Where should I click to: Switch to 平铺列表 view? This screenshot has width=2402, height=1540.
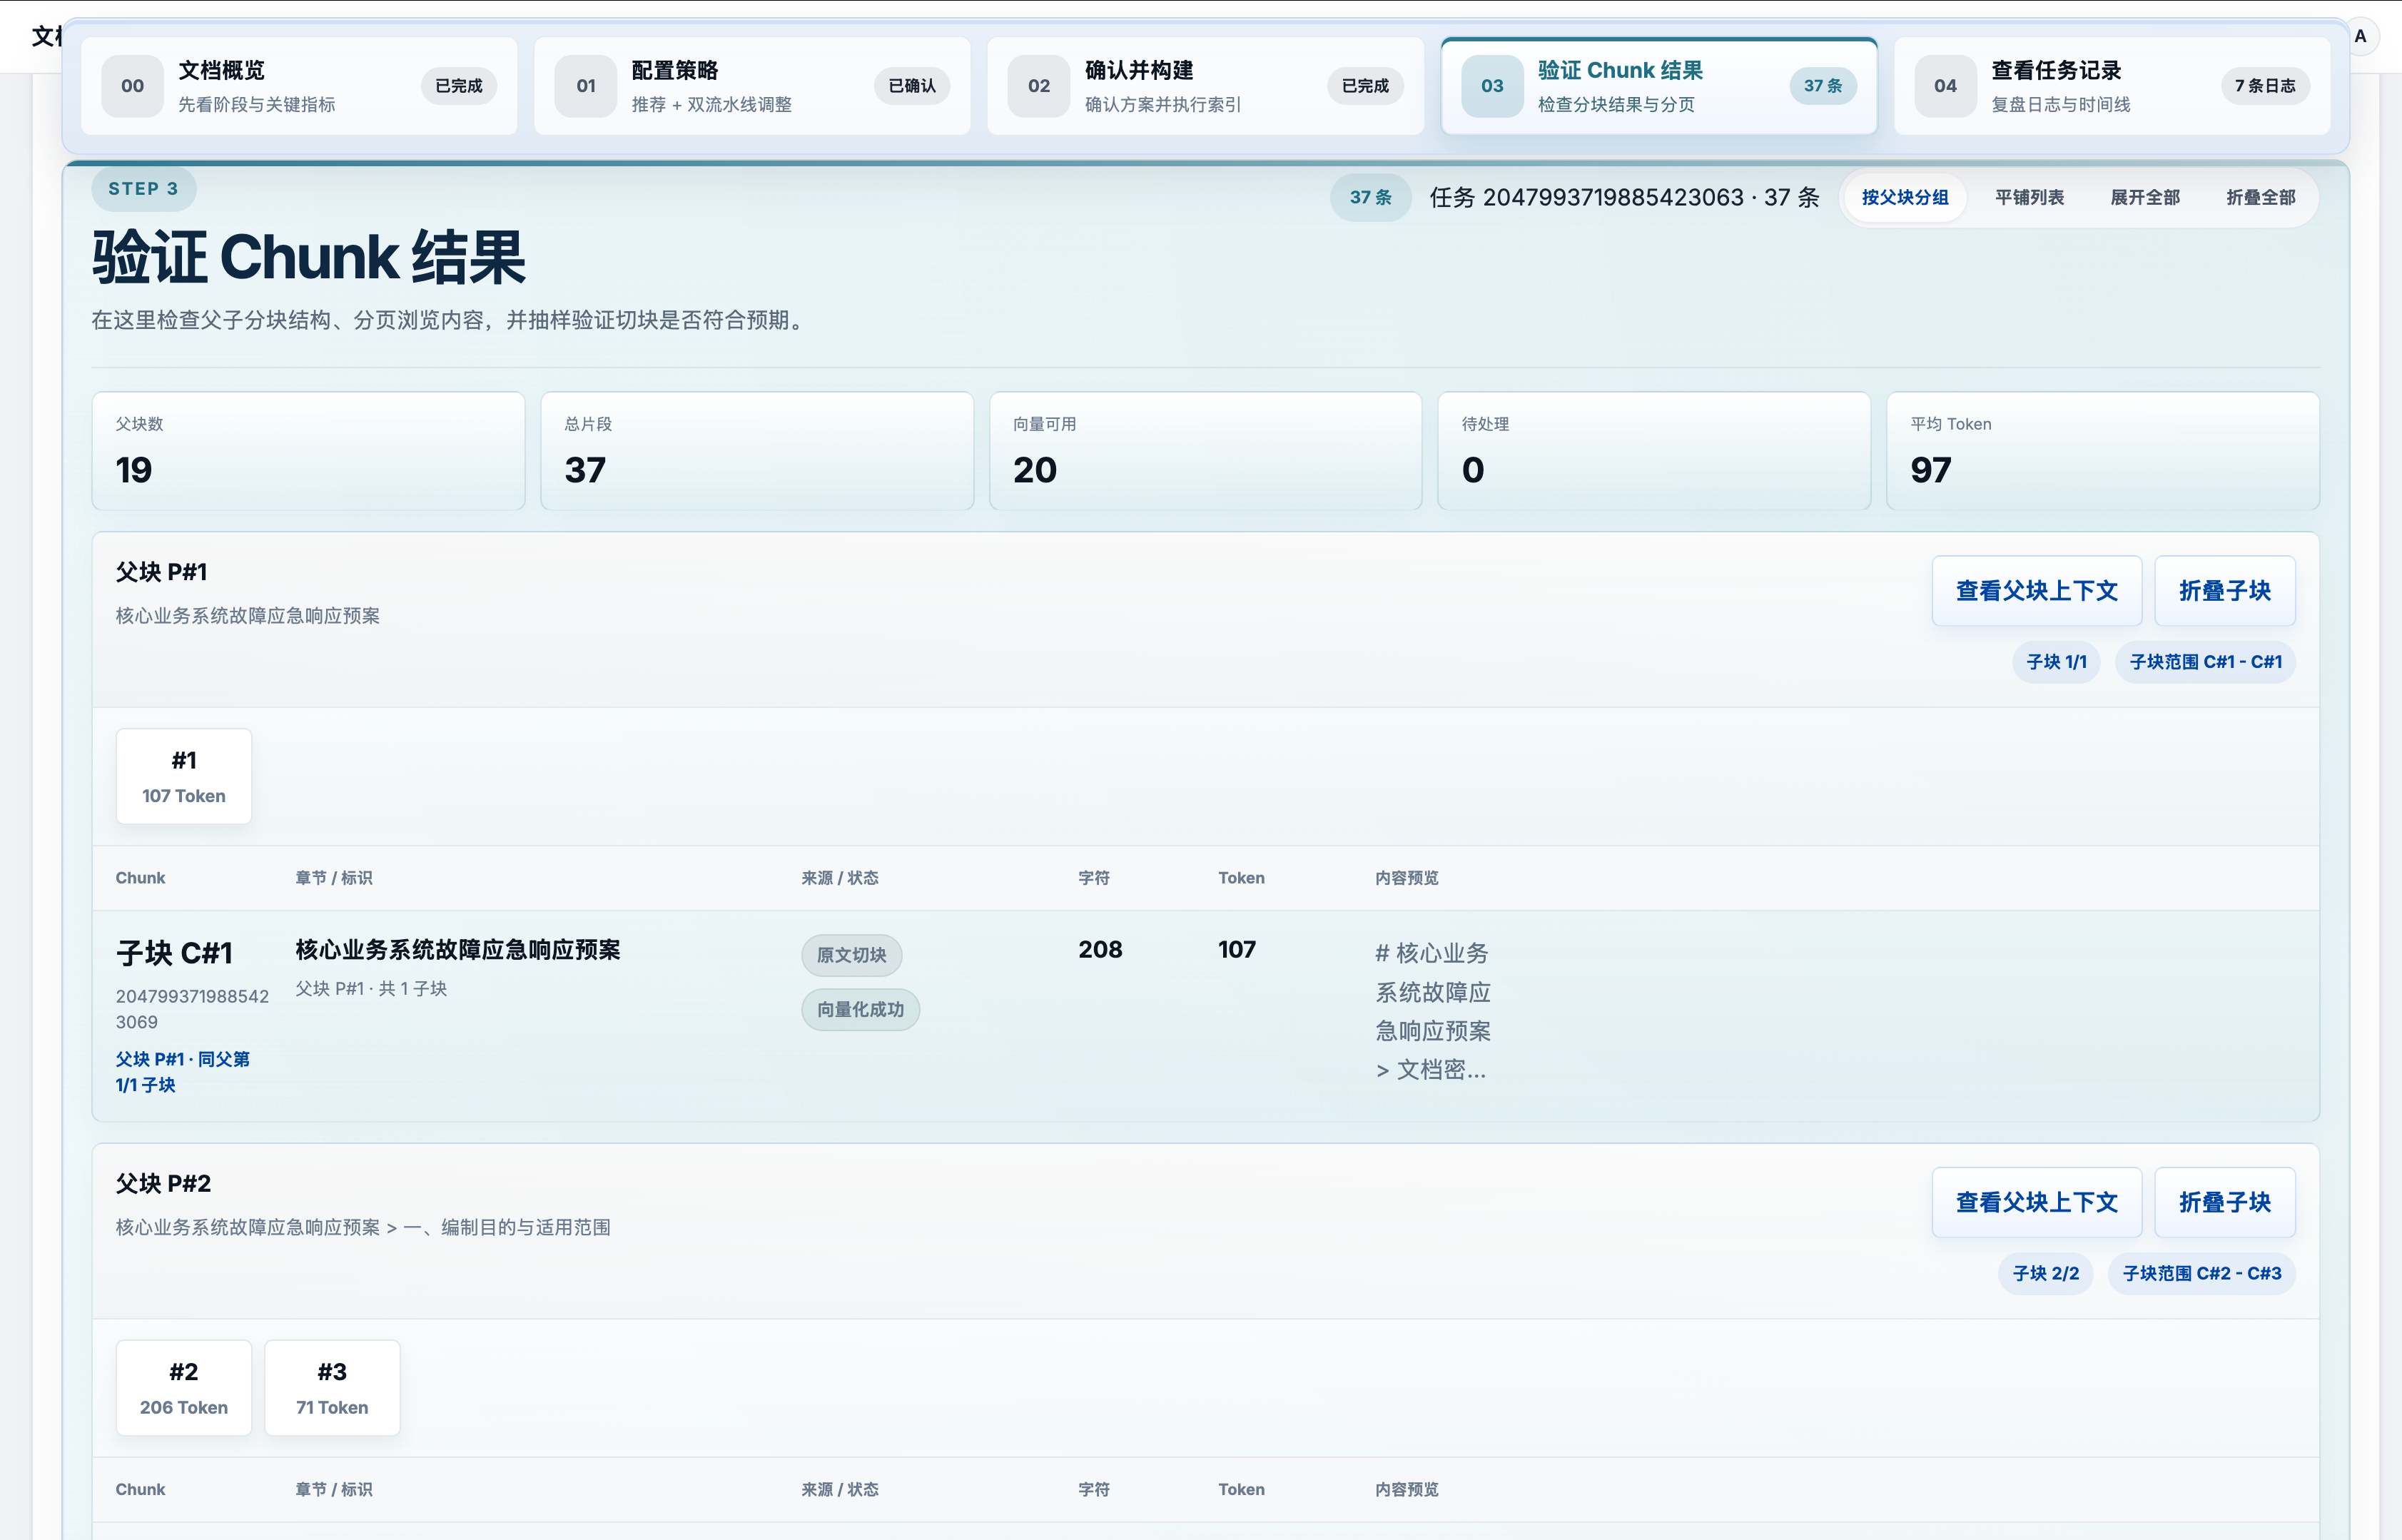pyautogui.click(x=2029, y=198)
